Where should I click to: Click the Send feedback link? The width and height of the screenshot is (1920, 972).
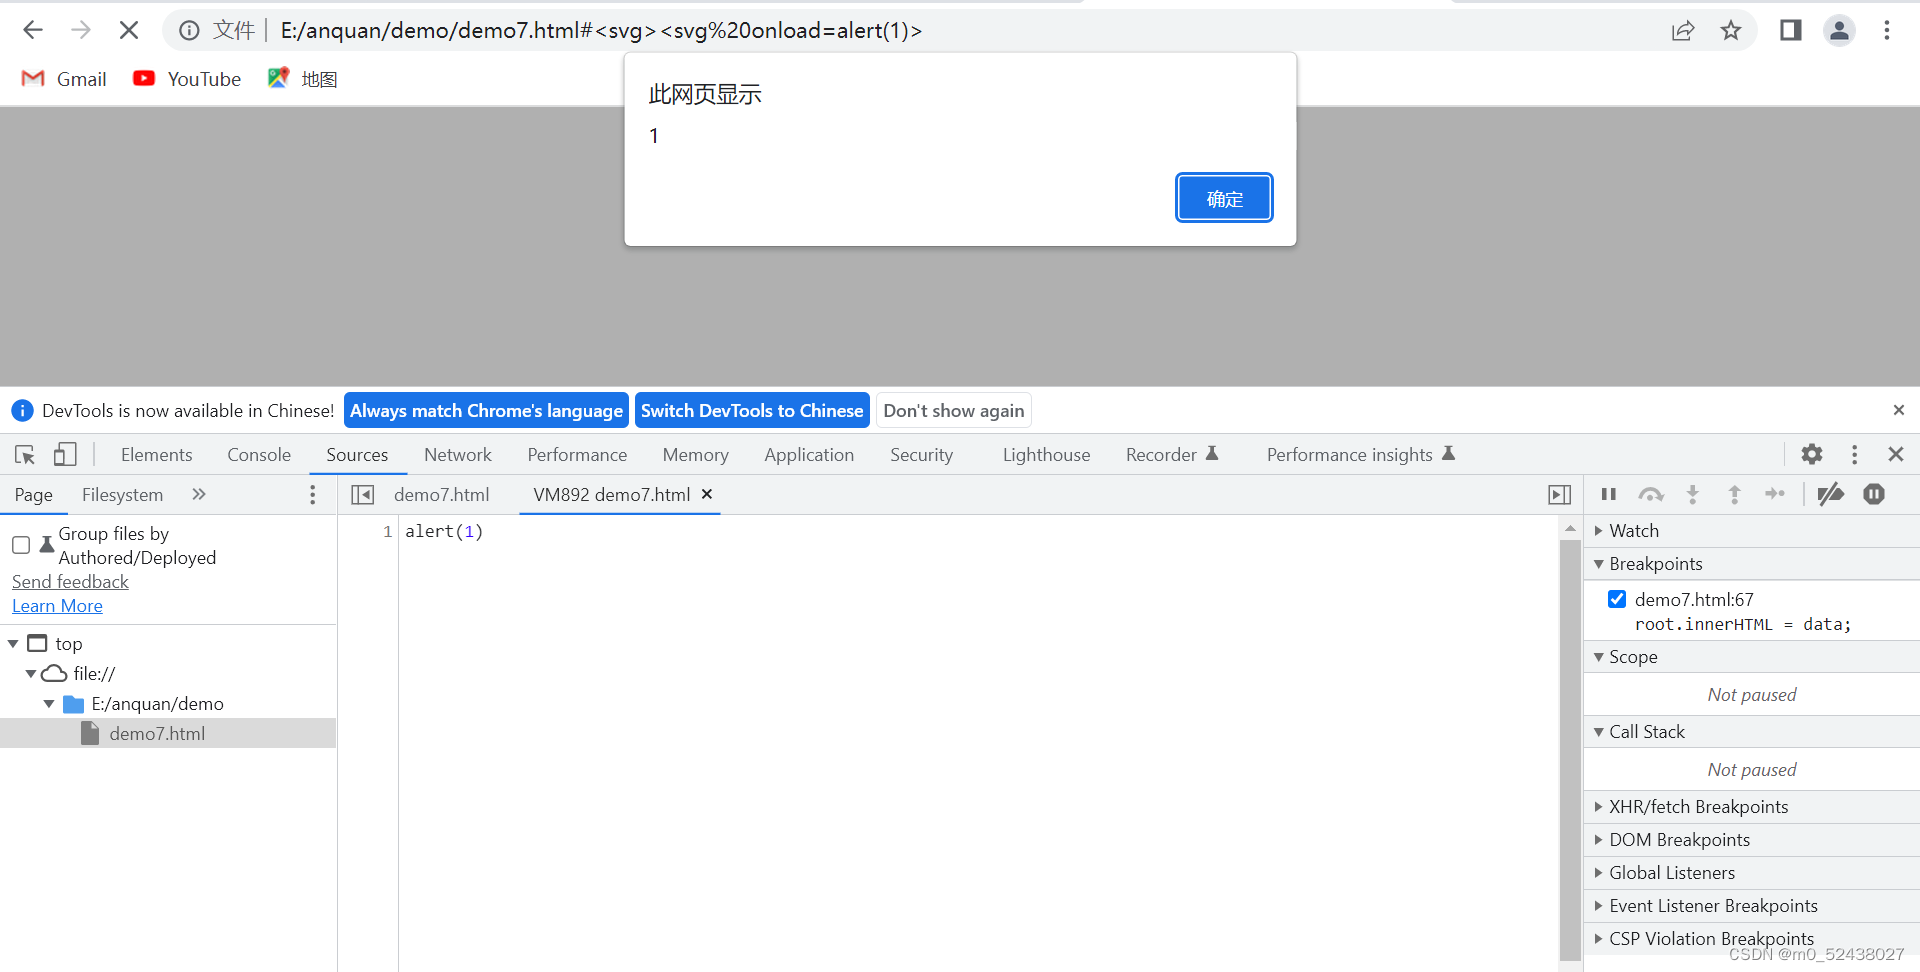click(x=70, y=582)
